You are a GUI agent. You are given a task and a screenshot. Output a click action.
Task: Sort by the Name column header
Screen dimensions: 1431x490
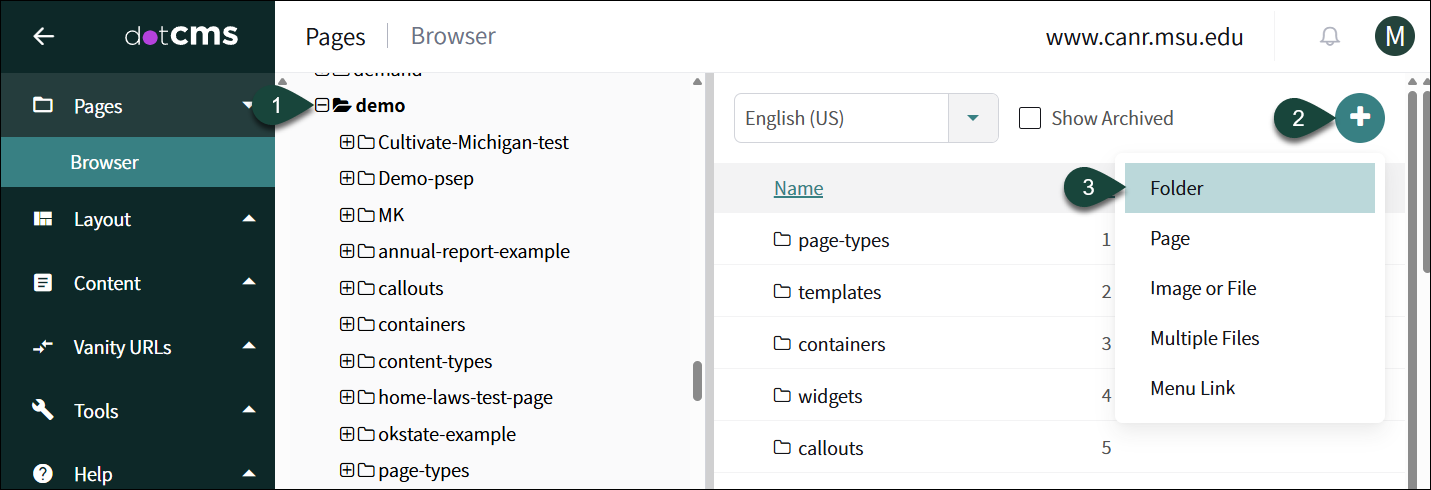coord(798,188)
